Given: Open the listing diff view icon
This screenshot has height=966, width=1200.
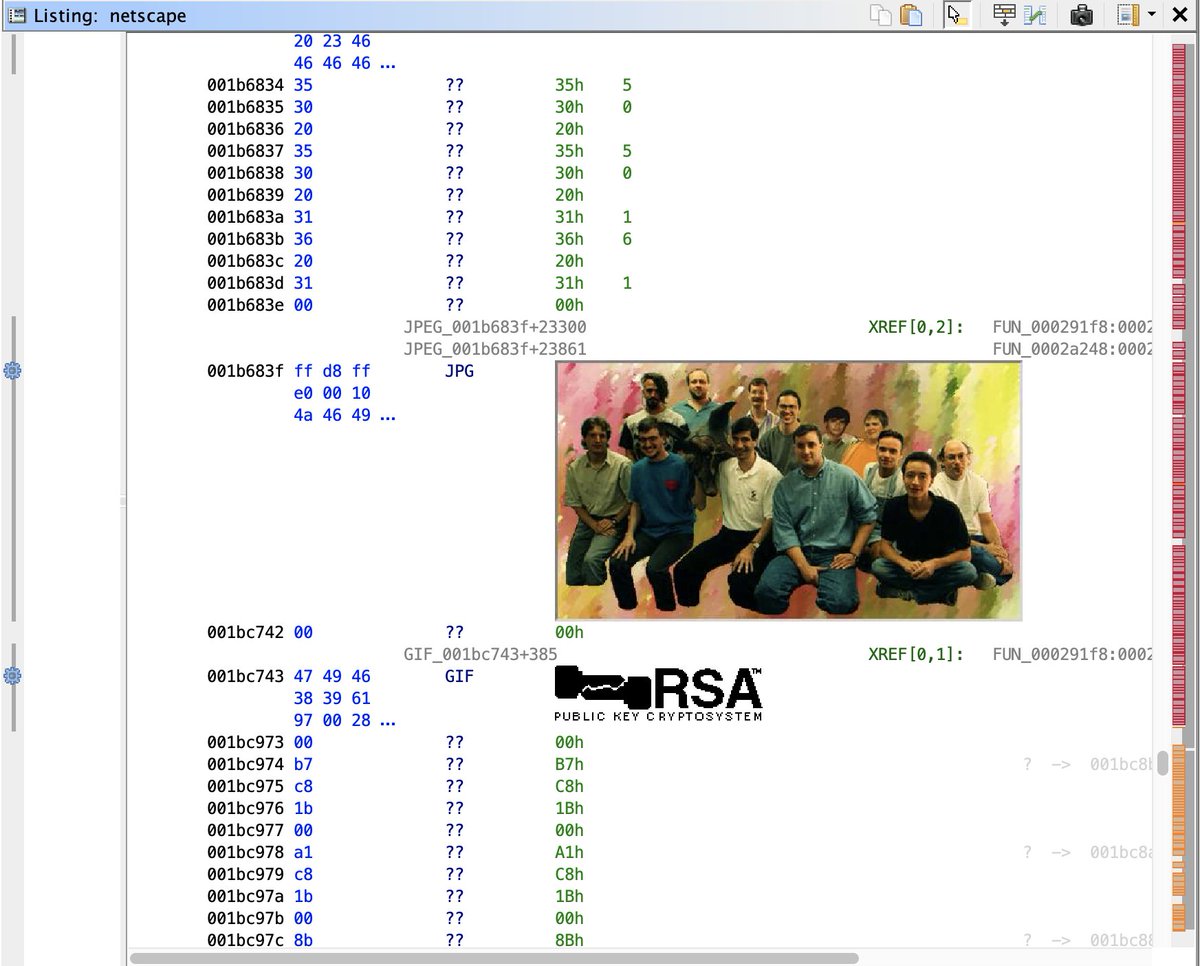Looking at the screenshot, I should 1035,15.
